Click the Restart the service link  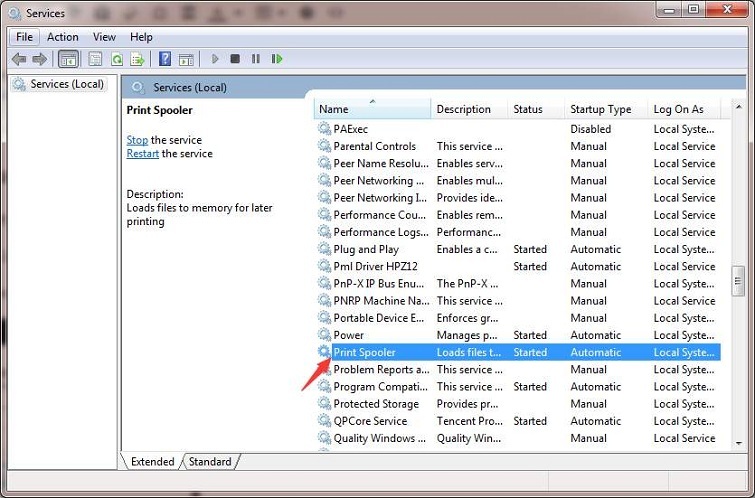(x=142, y=154)
